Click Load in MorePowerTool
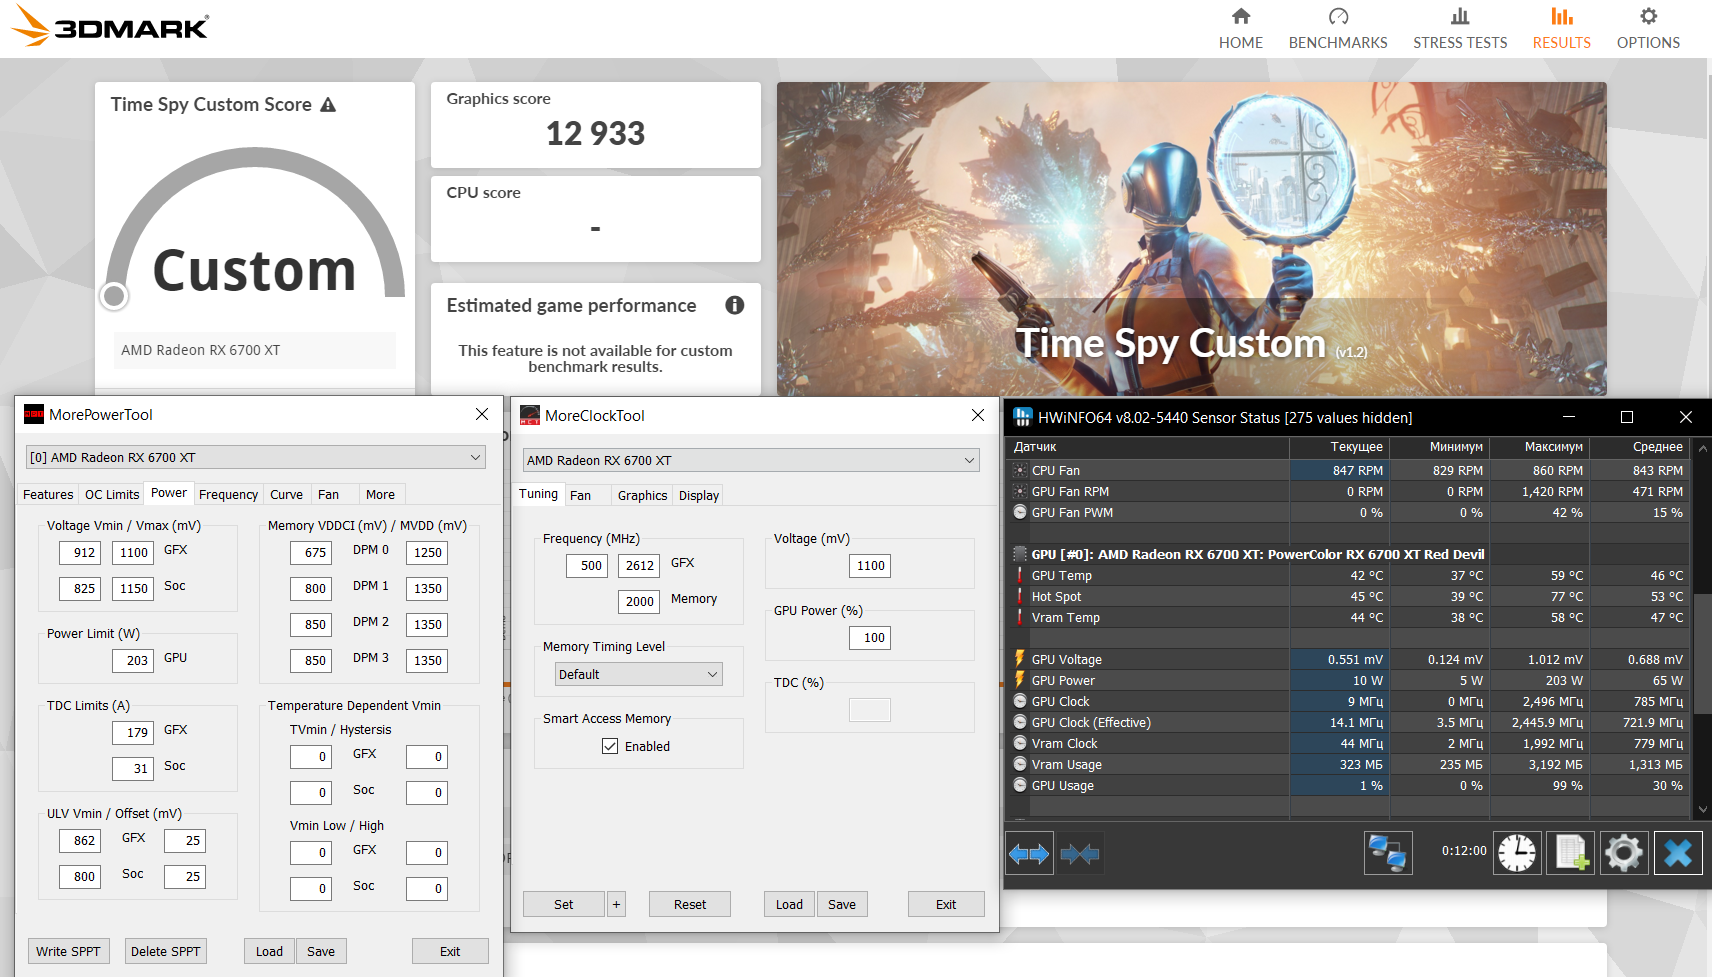Screen dimensions: 1712x977 269,951
